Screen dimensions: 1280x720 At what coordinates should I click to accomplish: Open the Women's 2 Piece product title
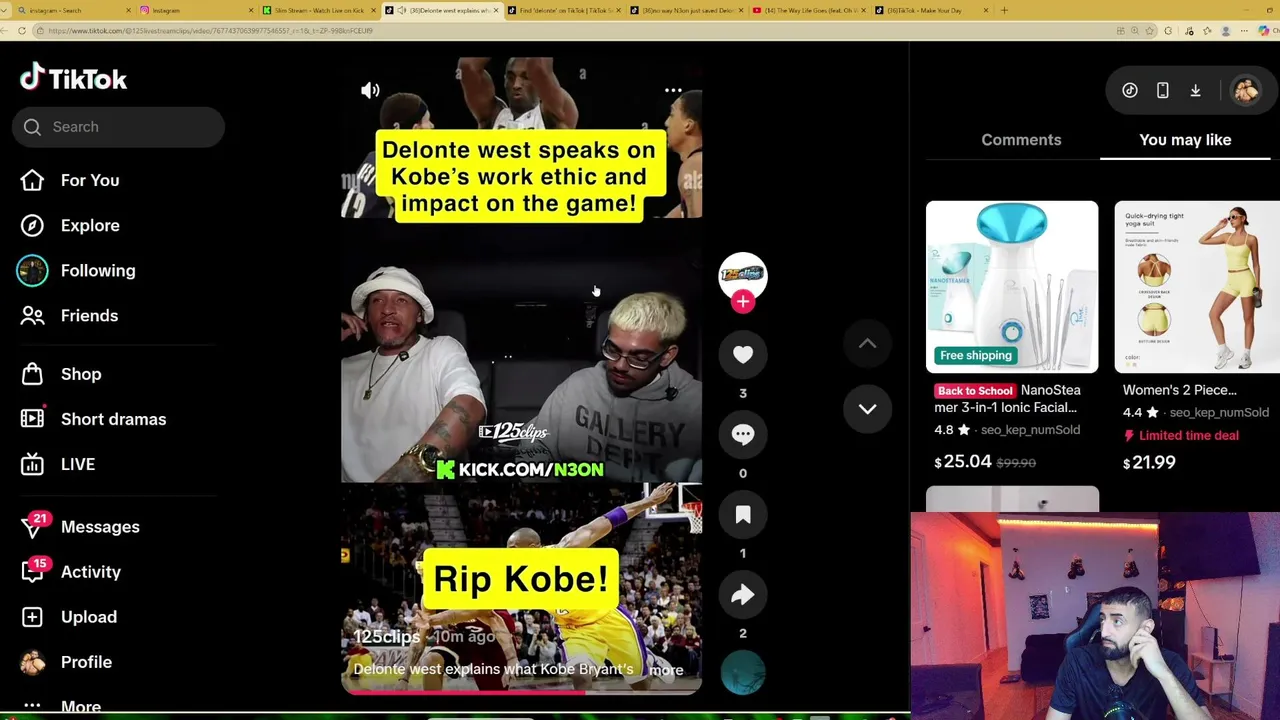1180,390
